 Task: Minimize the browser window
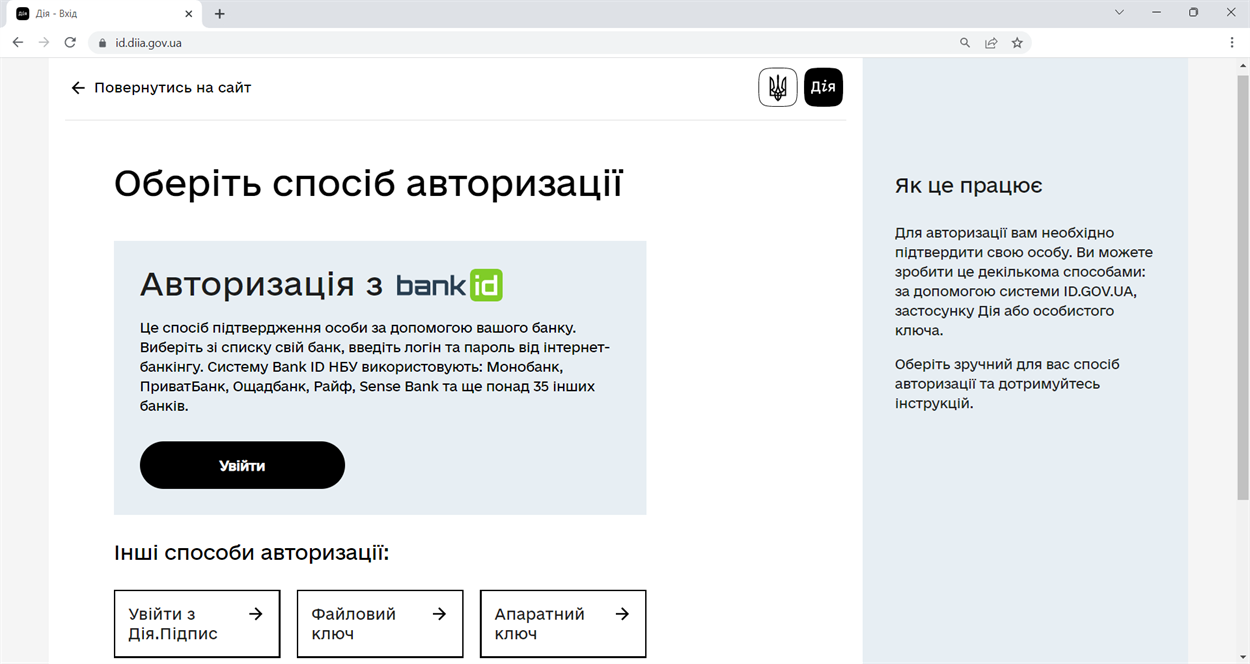click(1156, 13)
